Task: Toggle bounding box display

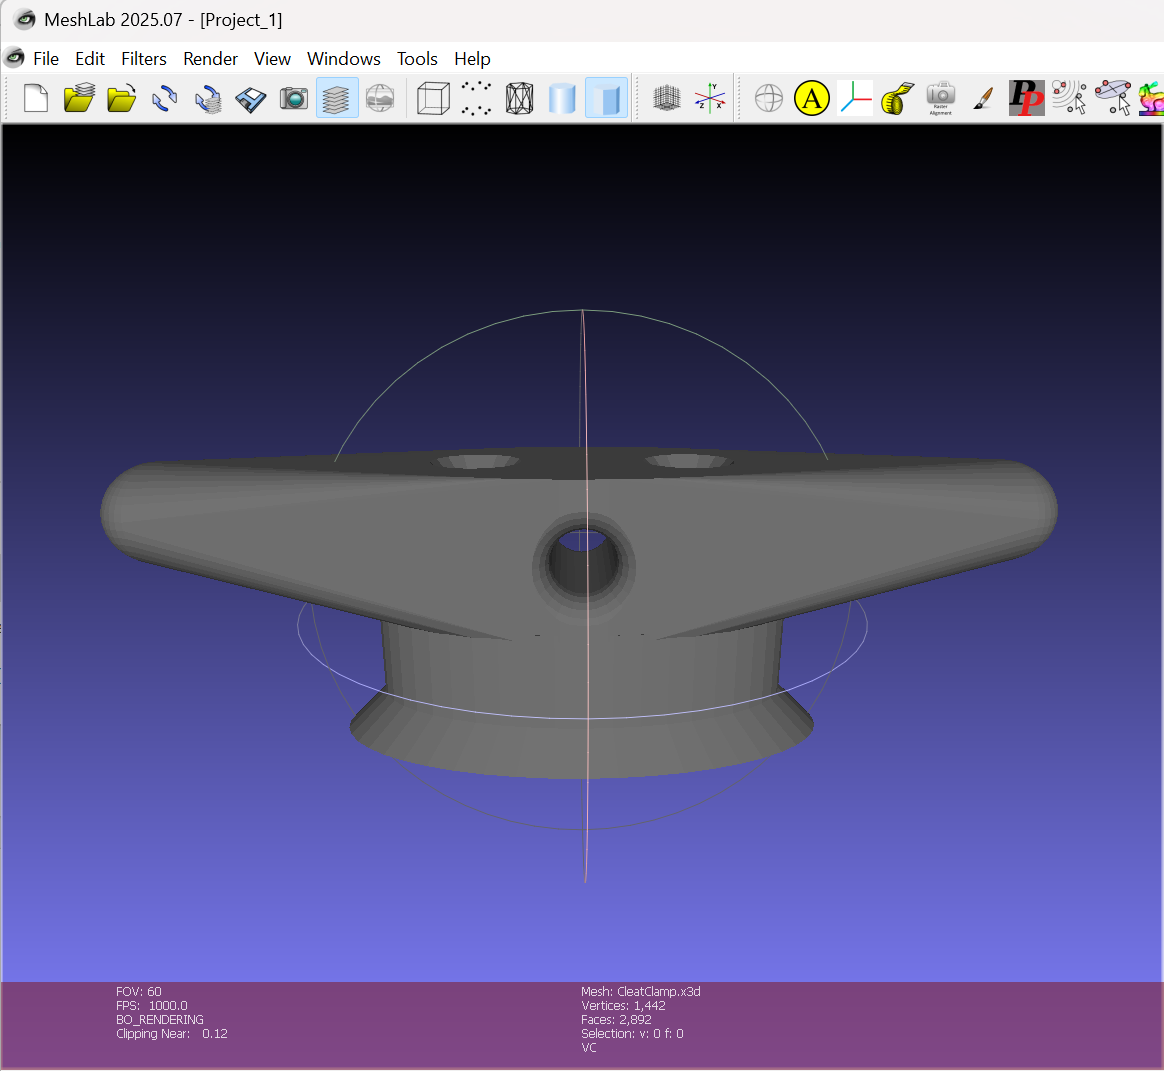Action: [x=433, y=98]
